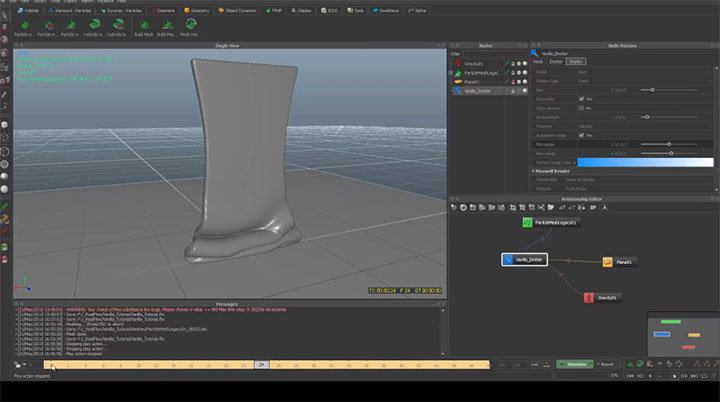Screen dimensions: 720x402
Task: Click the Messages panel scrollbar down arrow
Action: tap(443, 354)
